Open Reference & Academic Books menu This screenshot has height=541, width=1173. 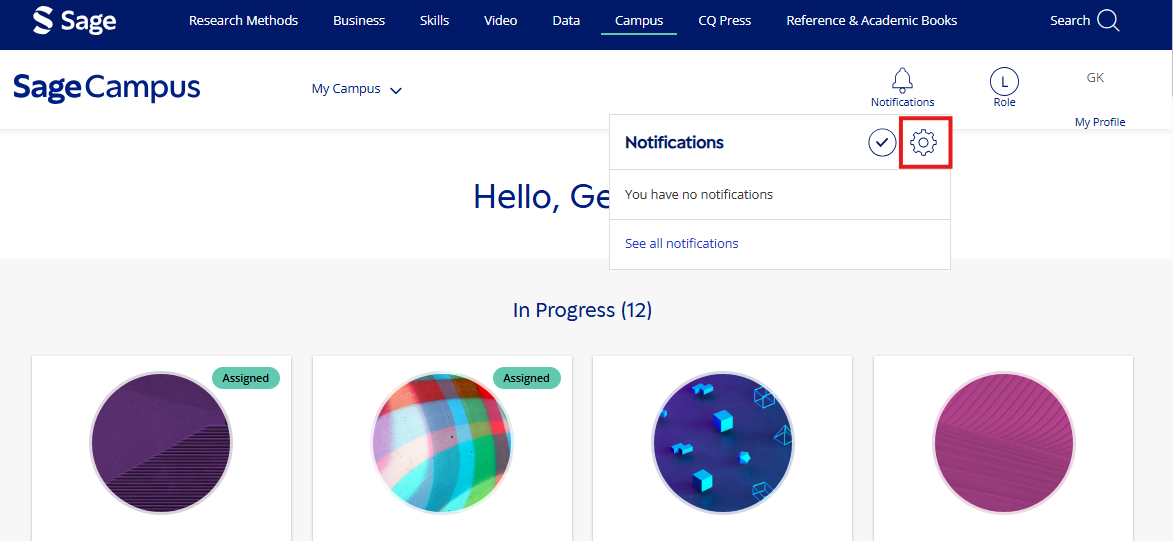872,21
